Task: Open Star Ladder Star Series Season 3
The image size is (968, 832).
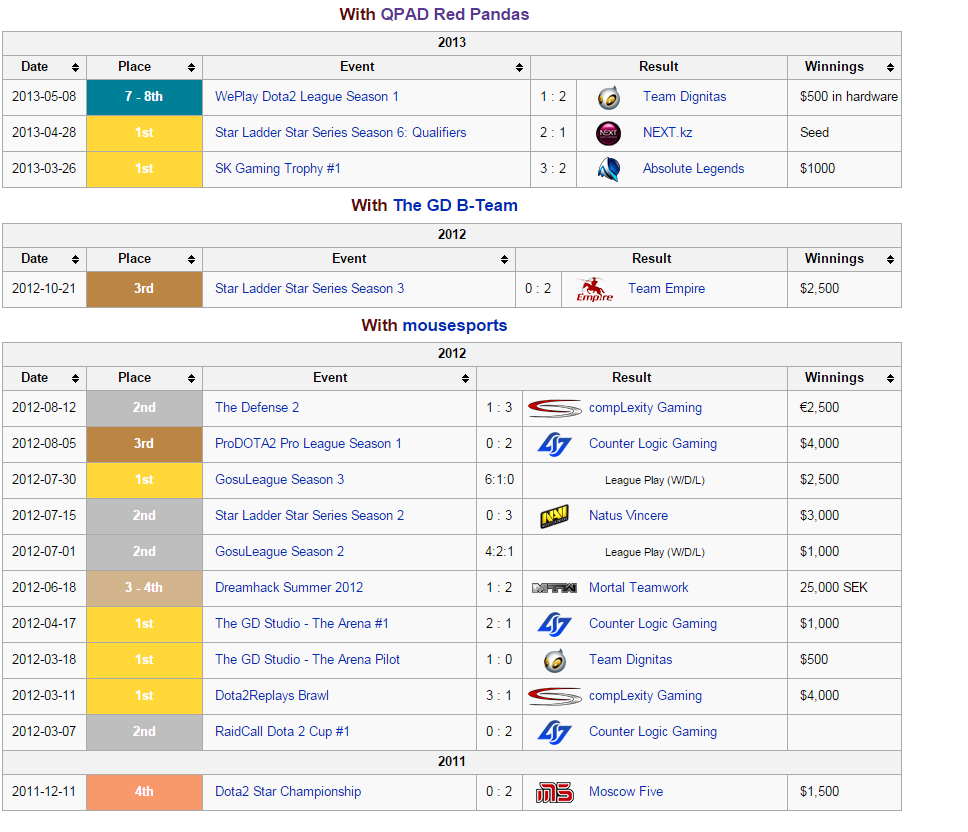Action: click(x=309, y=289)
